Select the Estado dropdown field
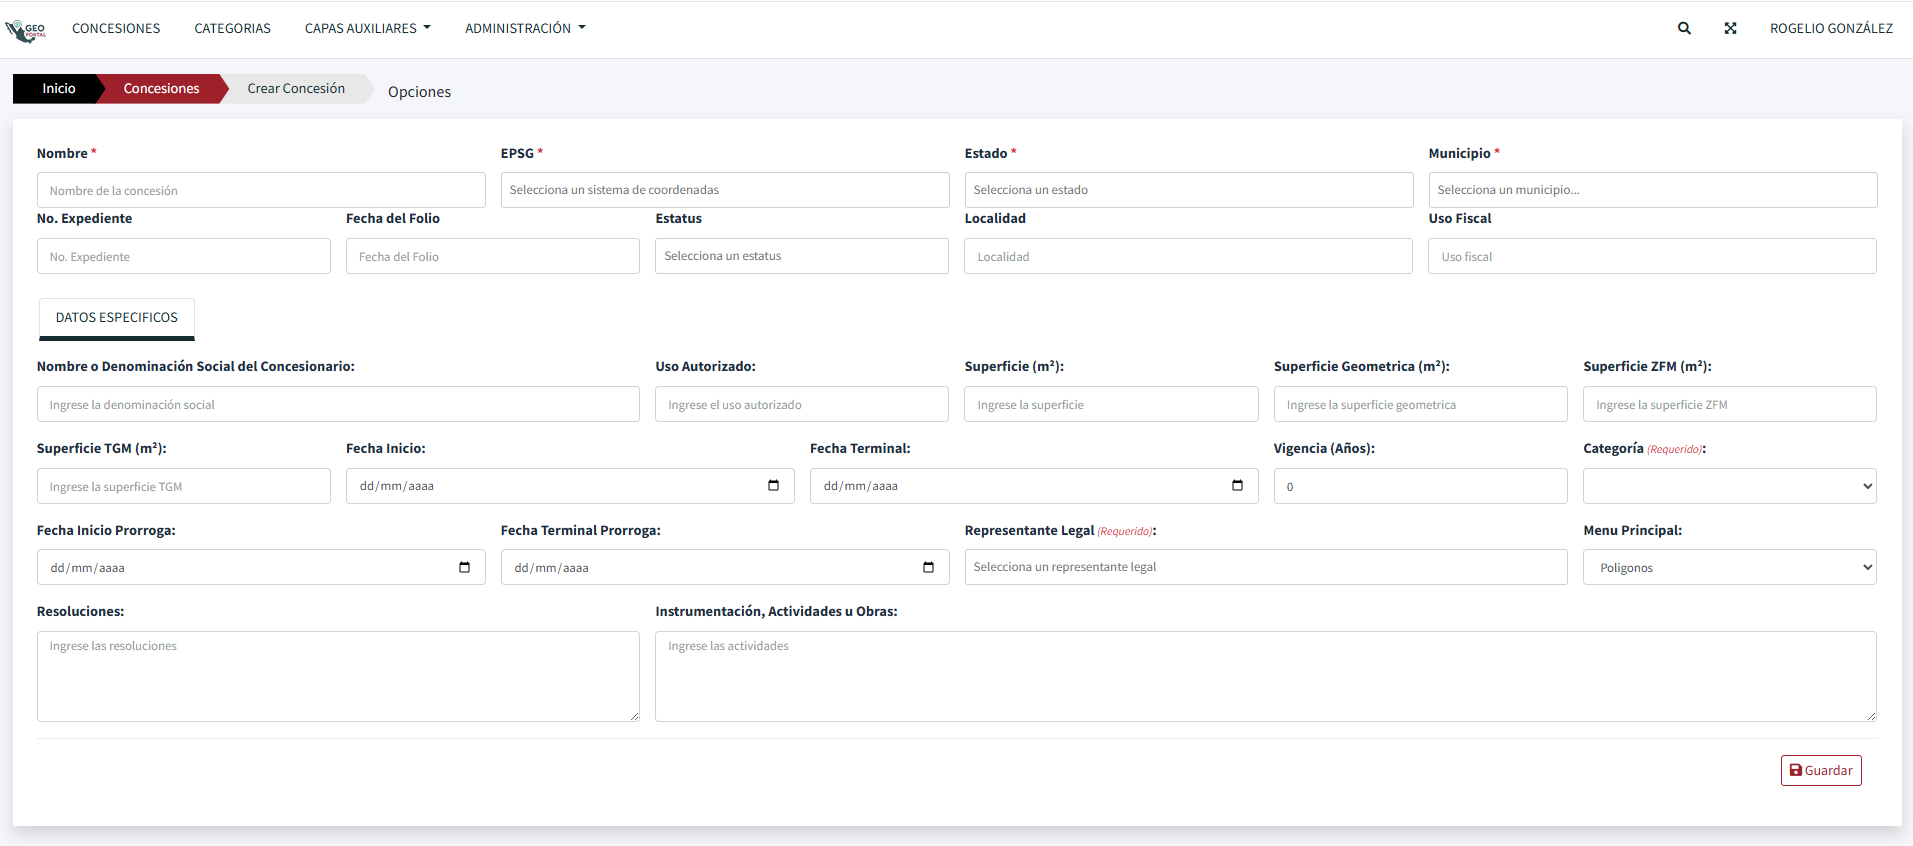This screenshot has height=846, width=1913. coord(1188,190)
